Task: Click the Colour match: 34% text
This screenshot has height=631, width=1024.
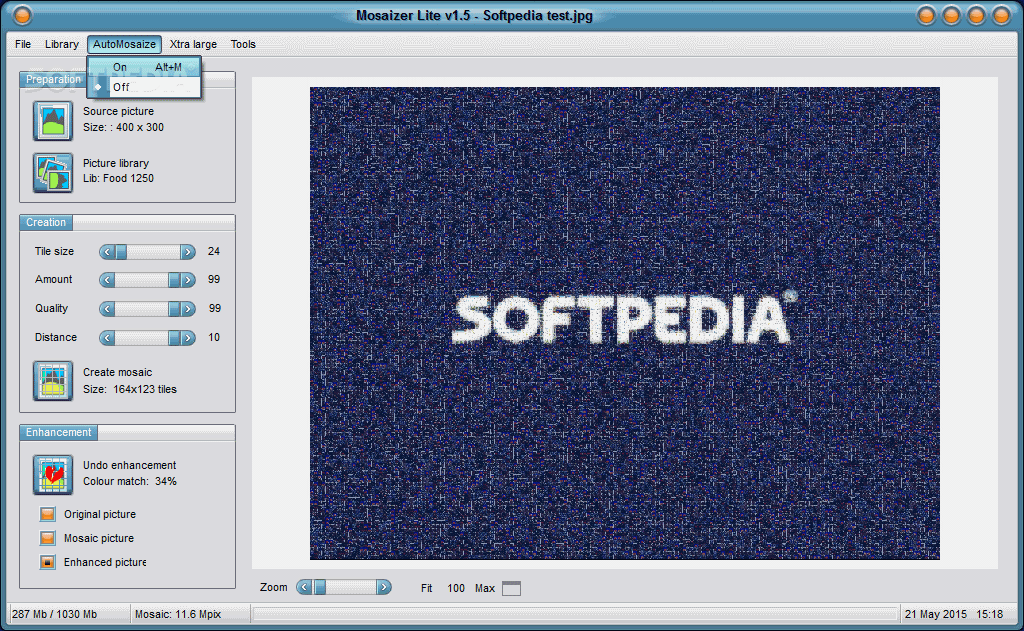Action: [129, 481]
